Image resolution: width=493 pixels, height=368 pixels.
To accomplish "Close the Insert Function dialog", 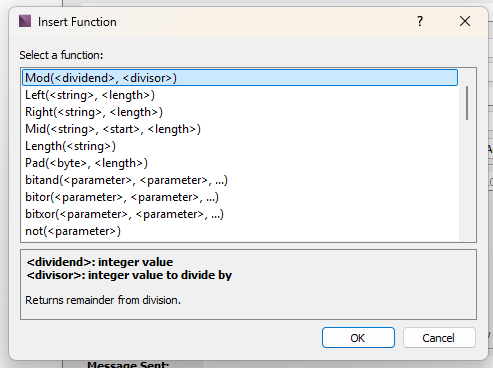I will click(465, 21).
